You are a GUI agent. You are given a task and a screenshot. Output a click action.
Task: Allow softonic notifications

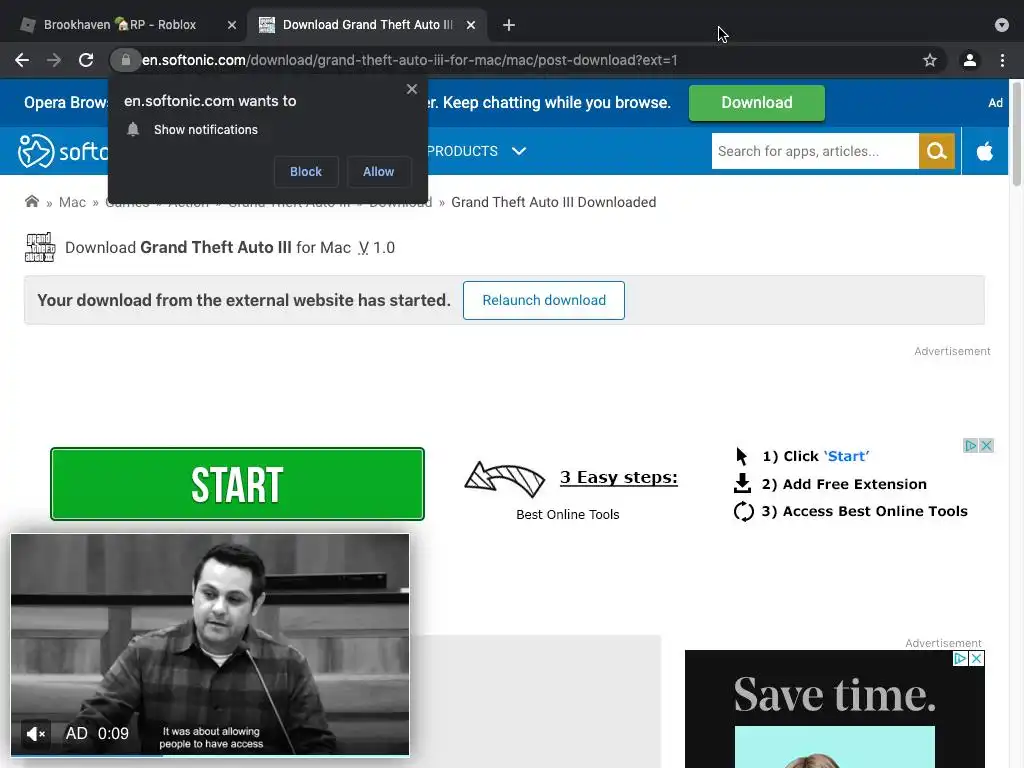(x=378, y=172)
